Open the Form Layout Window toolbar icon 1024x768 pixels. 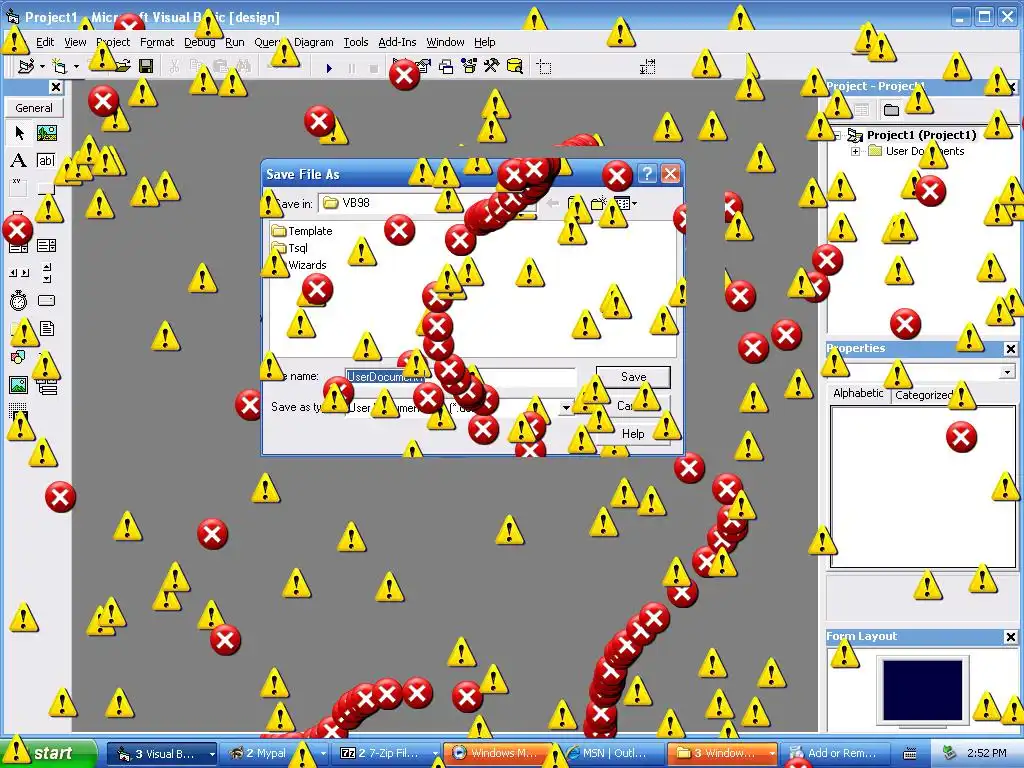tap(446, 66)
